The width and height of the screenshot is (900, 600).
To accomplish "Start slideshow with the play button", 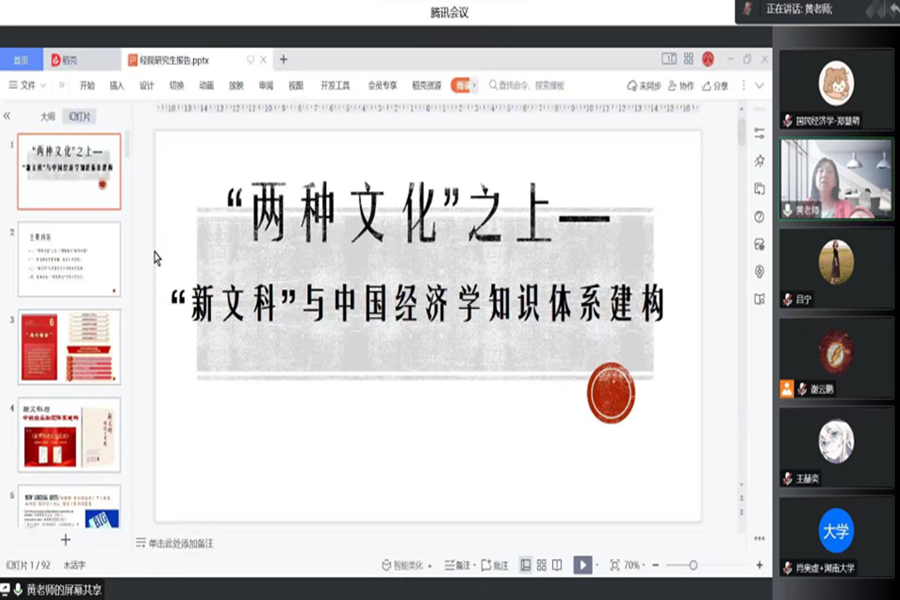I will point(582,565).
